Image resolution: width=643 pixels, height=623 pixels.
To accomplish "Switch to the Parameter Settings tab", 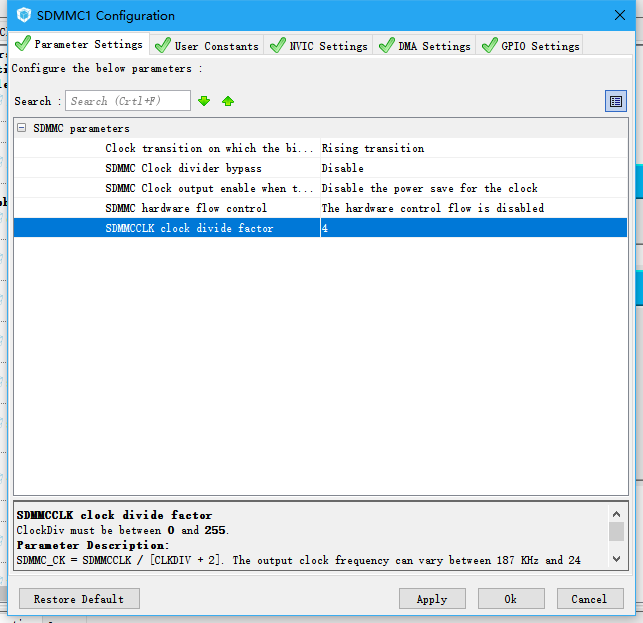I will (79, 44).
